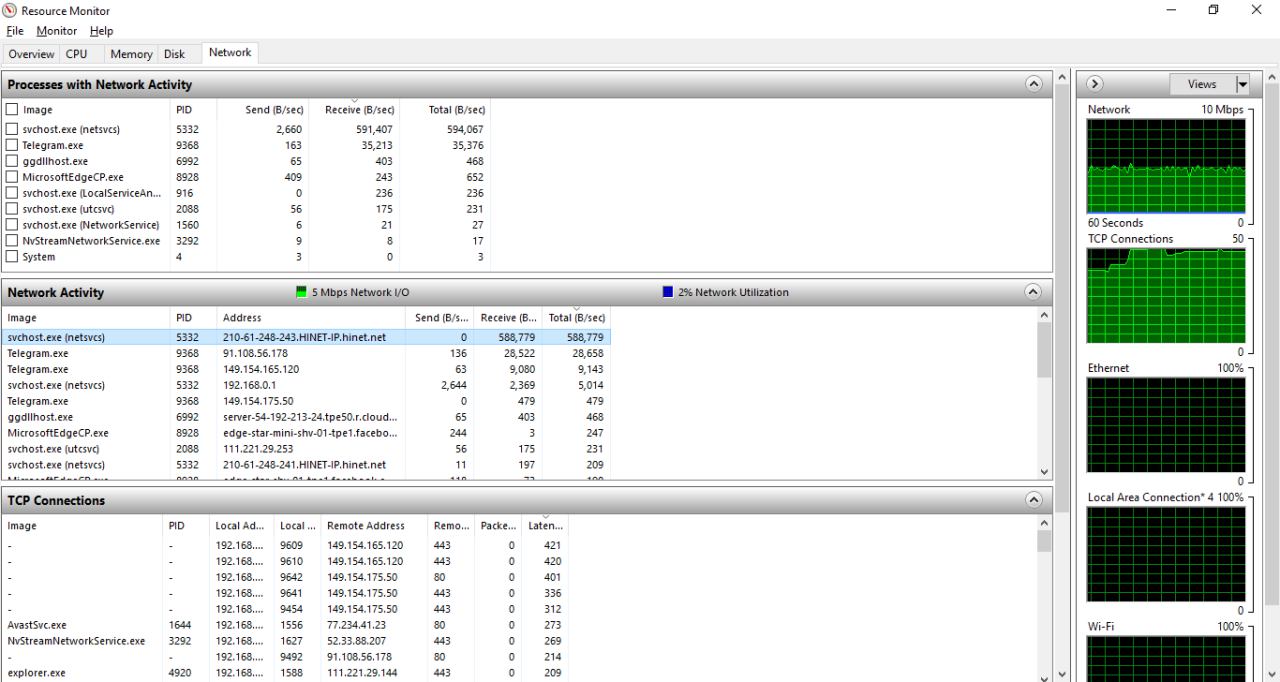Switch to the CPU tab

point(77,54)
